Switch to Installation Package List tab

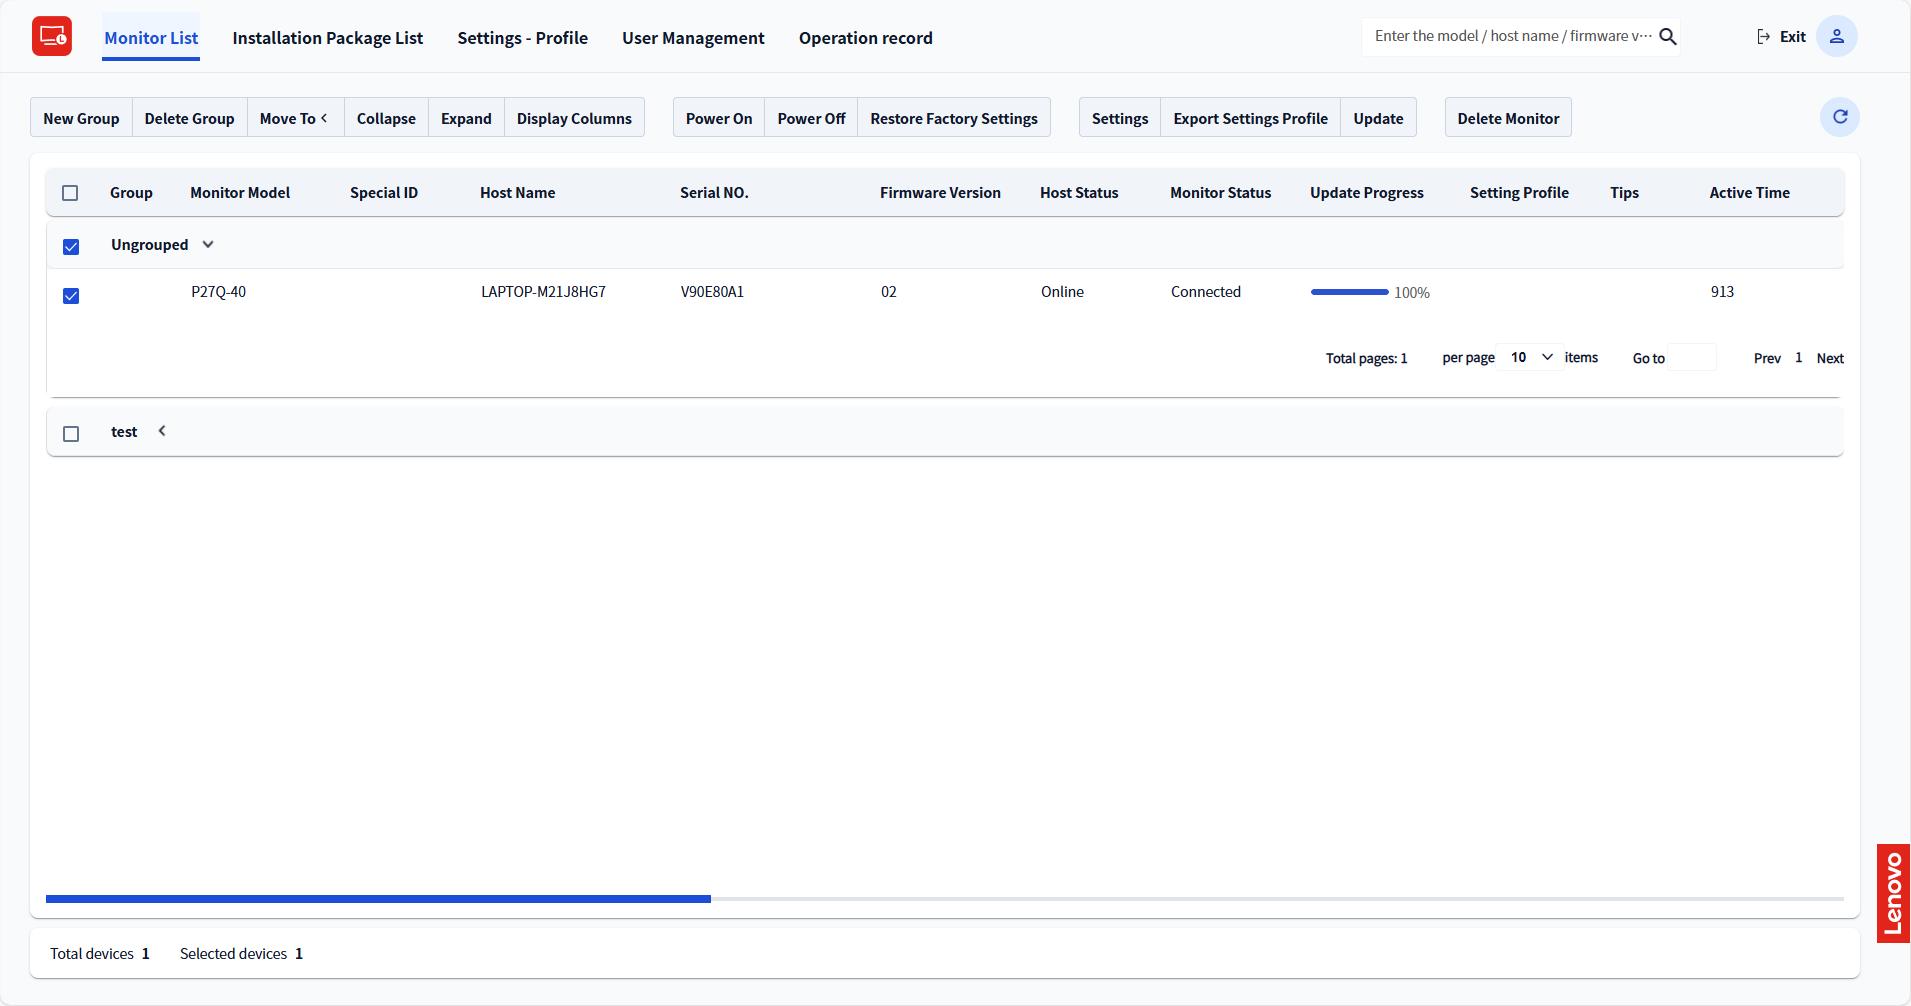point(327,38)
